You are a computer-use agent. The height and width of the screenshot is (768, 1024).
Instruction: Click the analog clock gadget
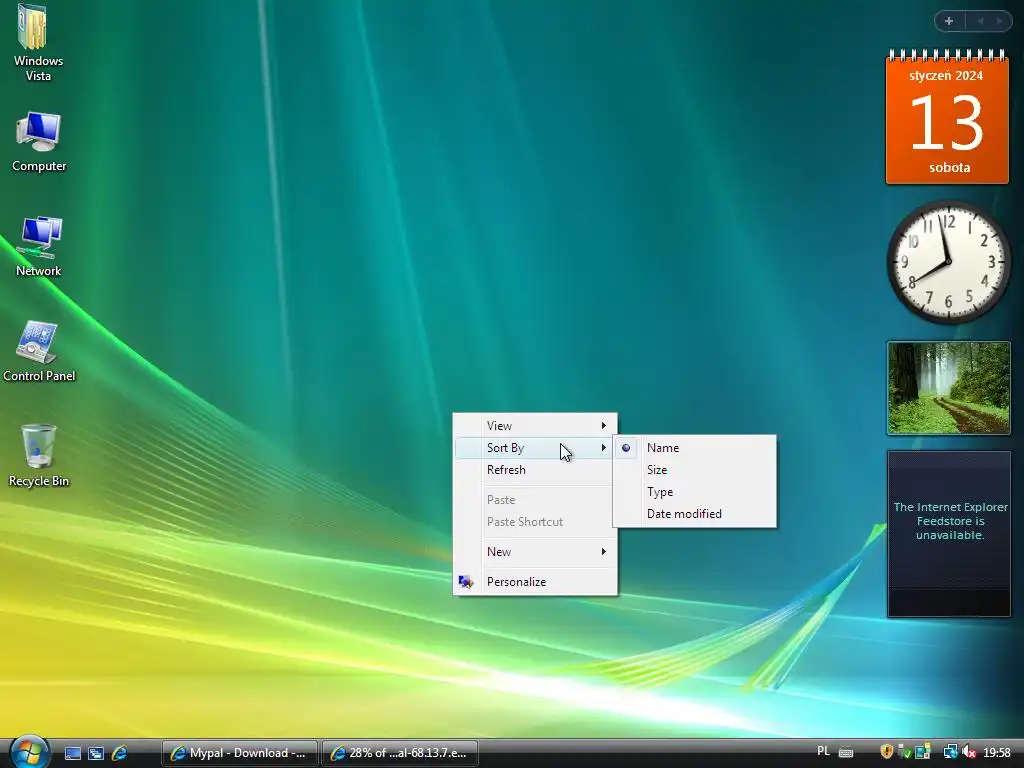click(x=948, y=261)
